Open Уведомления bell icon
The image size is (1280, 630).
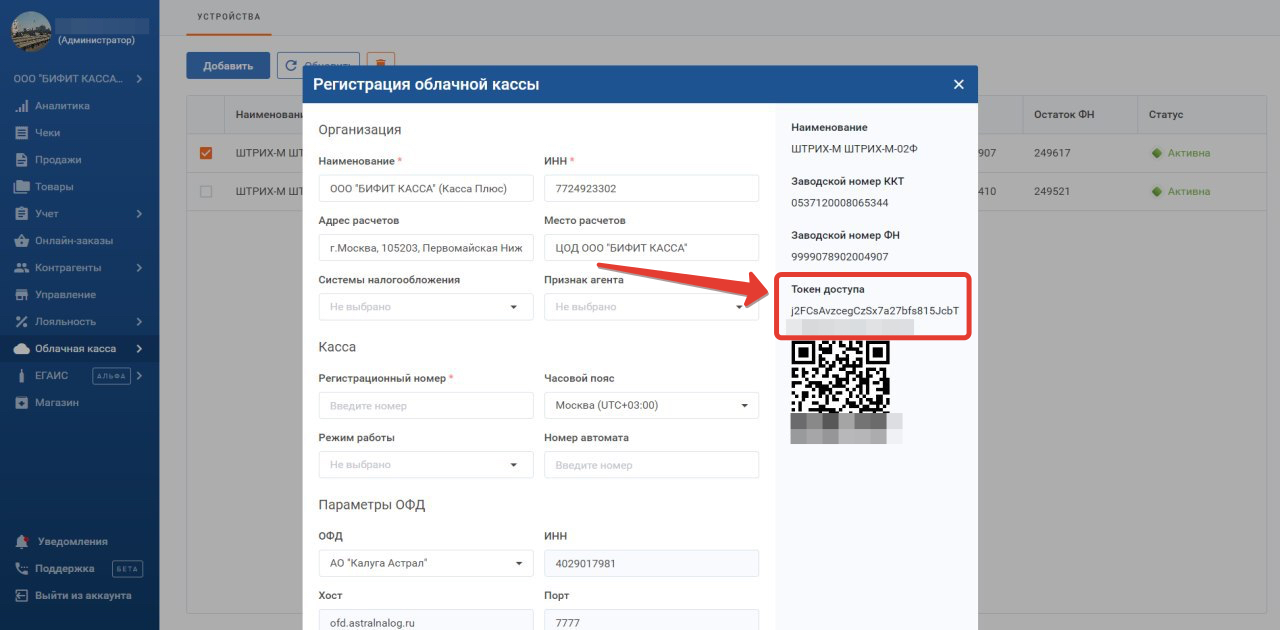click(22, 542)
